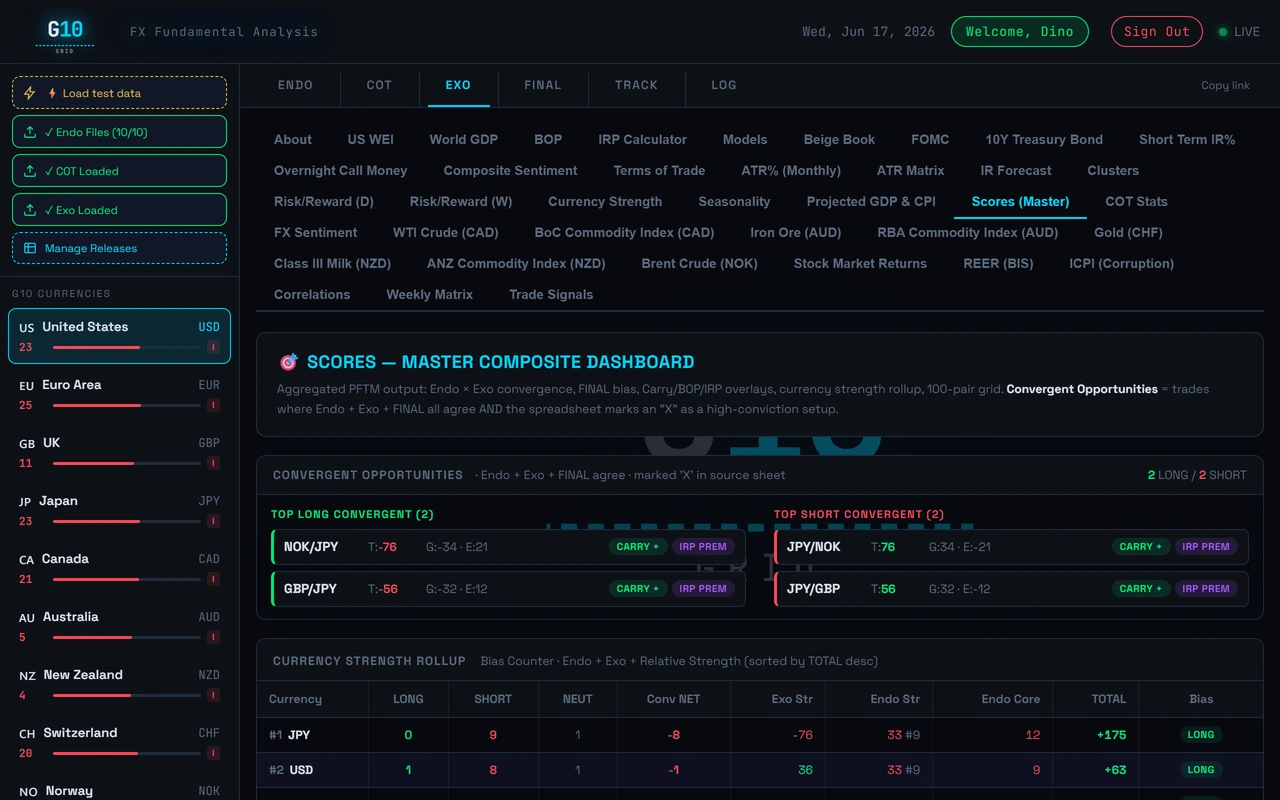Select the EXO tab
Image resolution: width=1280 pixels, height=800 pixels.
tap(458, 85)
